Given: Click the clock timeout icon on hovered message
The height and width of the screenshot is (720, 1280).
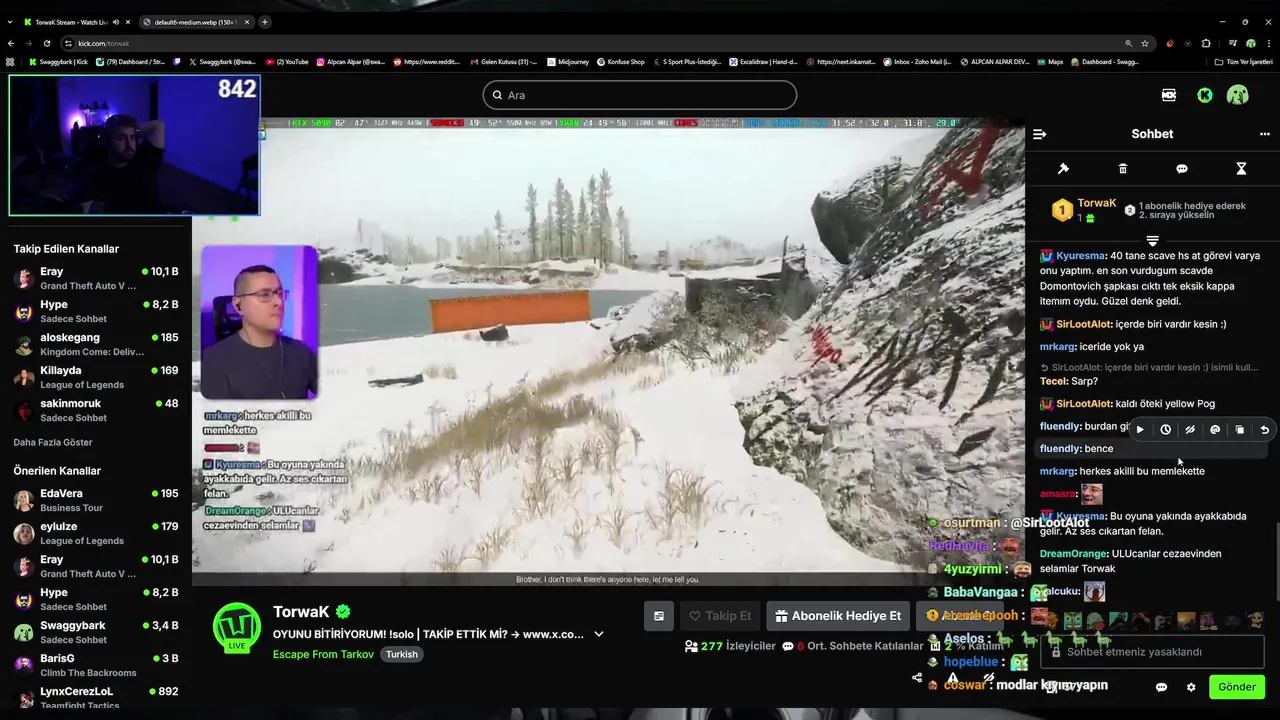Looking at the screenshot, I should (x=1165, y=430).
